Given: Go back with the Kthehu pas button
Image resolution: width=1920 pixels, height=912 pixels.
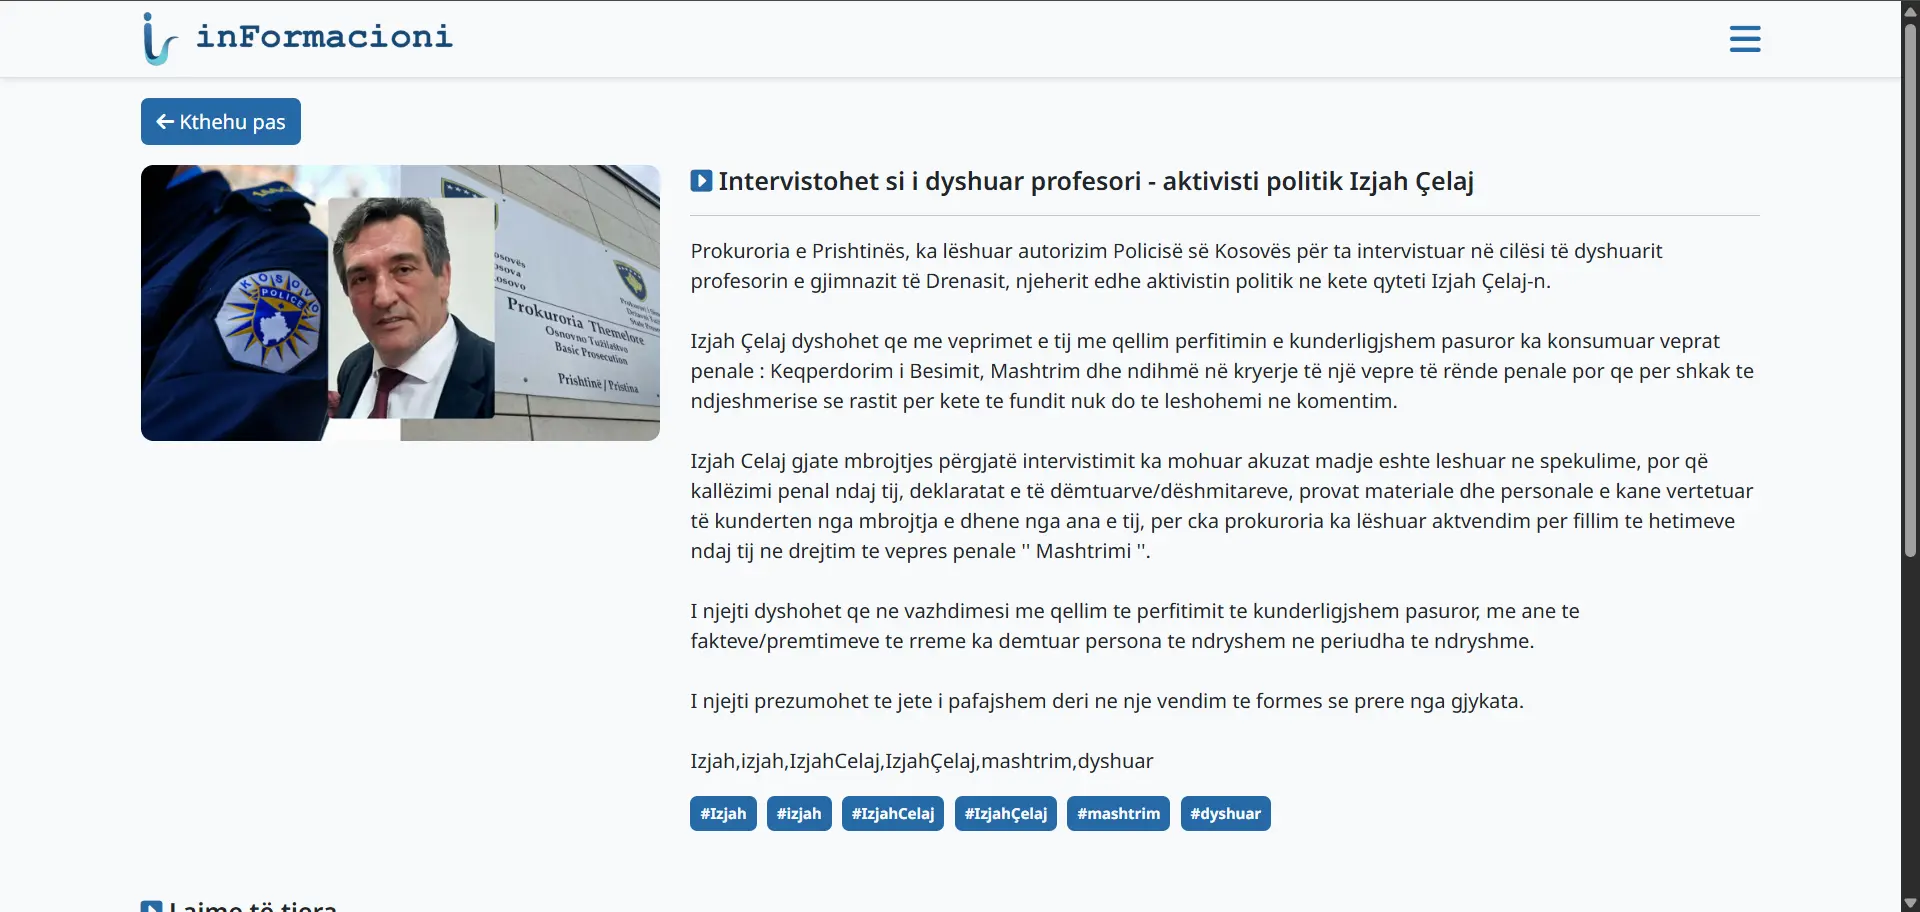Looking at the screenshot, I should (221, 122).
